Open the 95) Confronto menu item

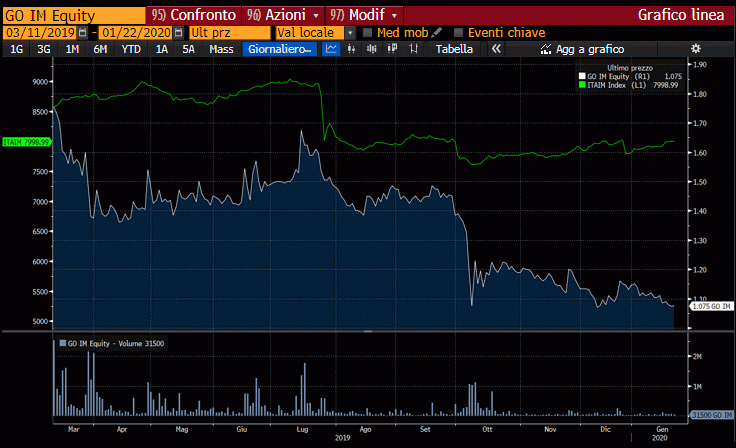193,15
